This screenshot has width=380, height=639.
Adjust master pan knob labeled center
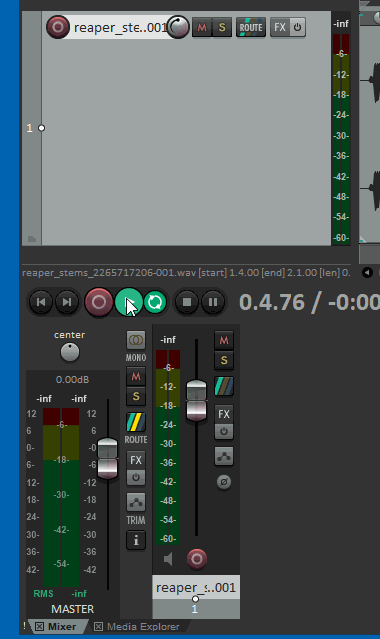70,352
